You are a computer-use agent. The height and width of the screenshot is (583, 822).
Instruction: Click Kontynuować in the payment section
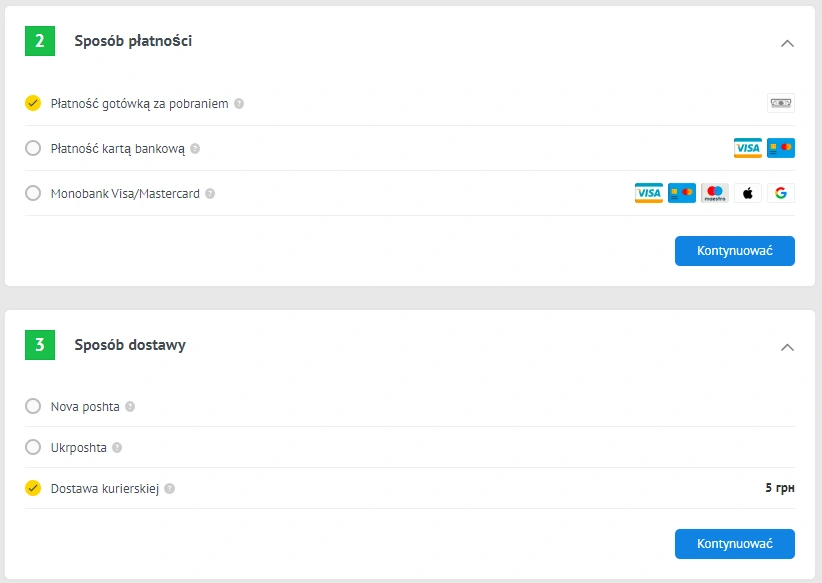coord(734,251)
